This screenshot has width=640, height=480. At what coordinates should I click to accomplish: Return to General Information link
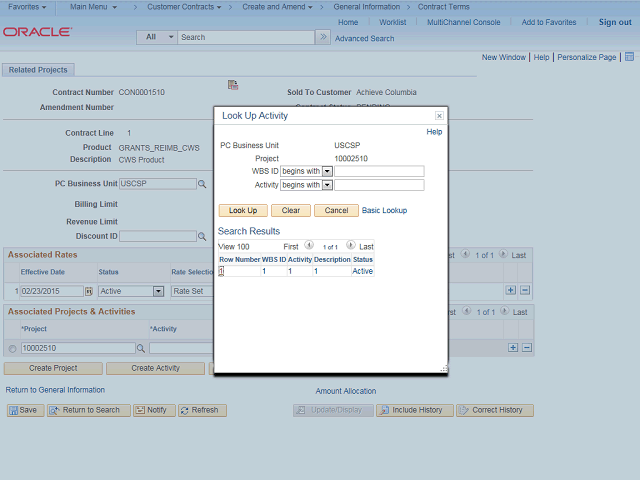click(x=55, y=390)
